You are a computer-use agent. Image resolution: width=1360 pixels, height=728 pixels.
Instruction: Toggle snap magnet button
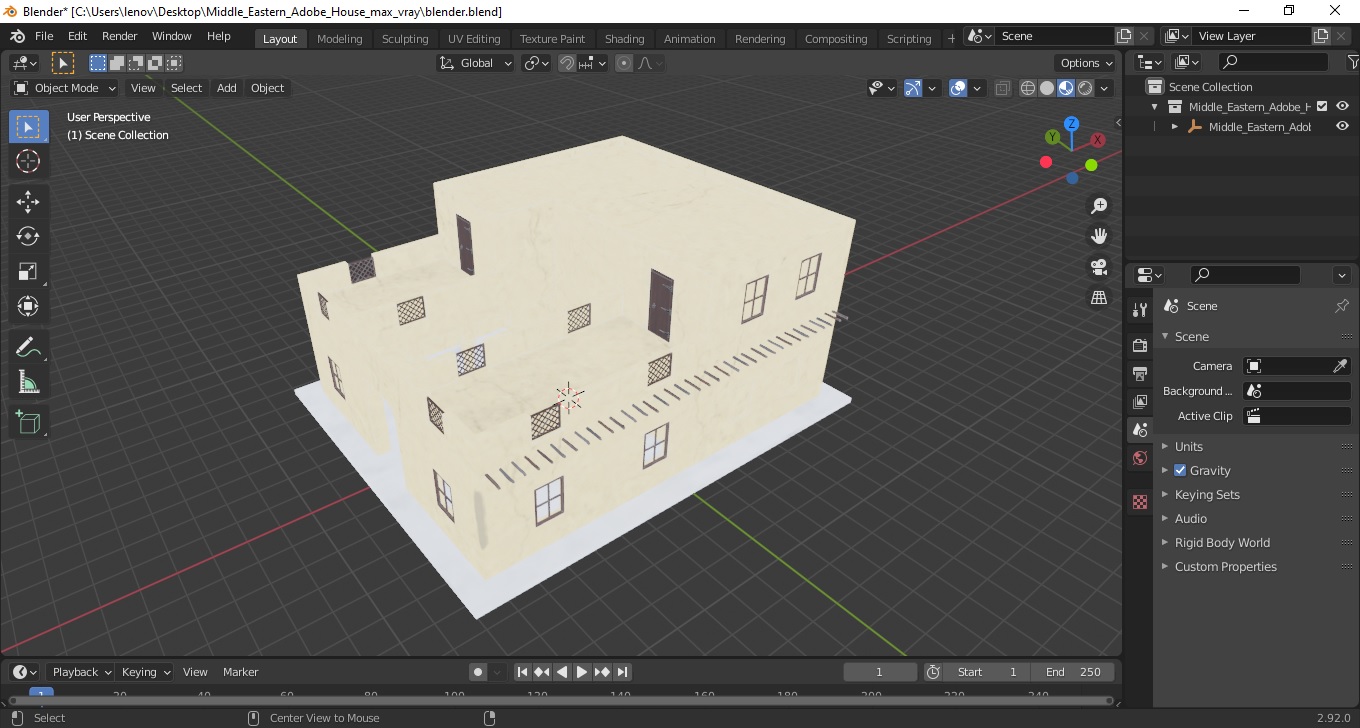point(567,63)
